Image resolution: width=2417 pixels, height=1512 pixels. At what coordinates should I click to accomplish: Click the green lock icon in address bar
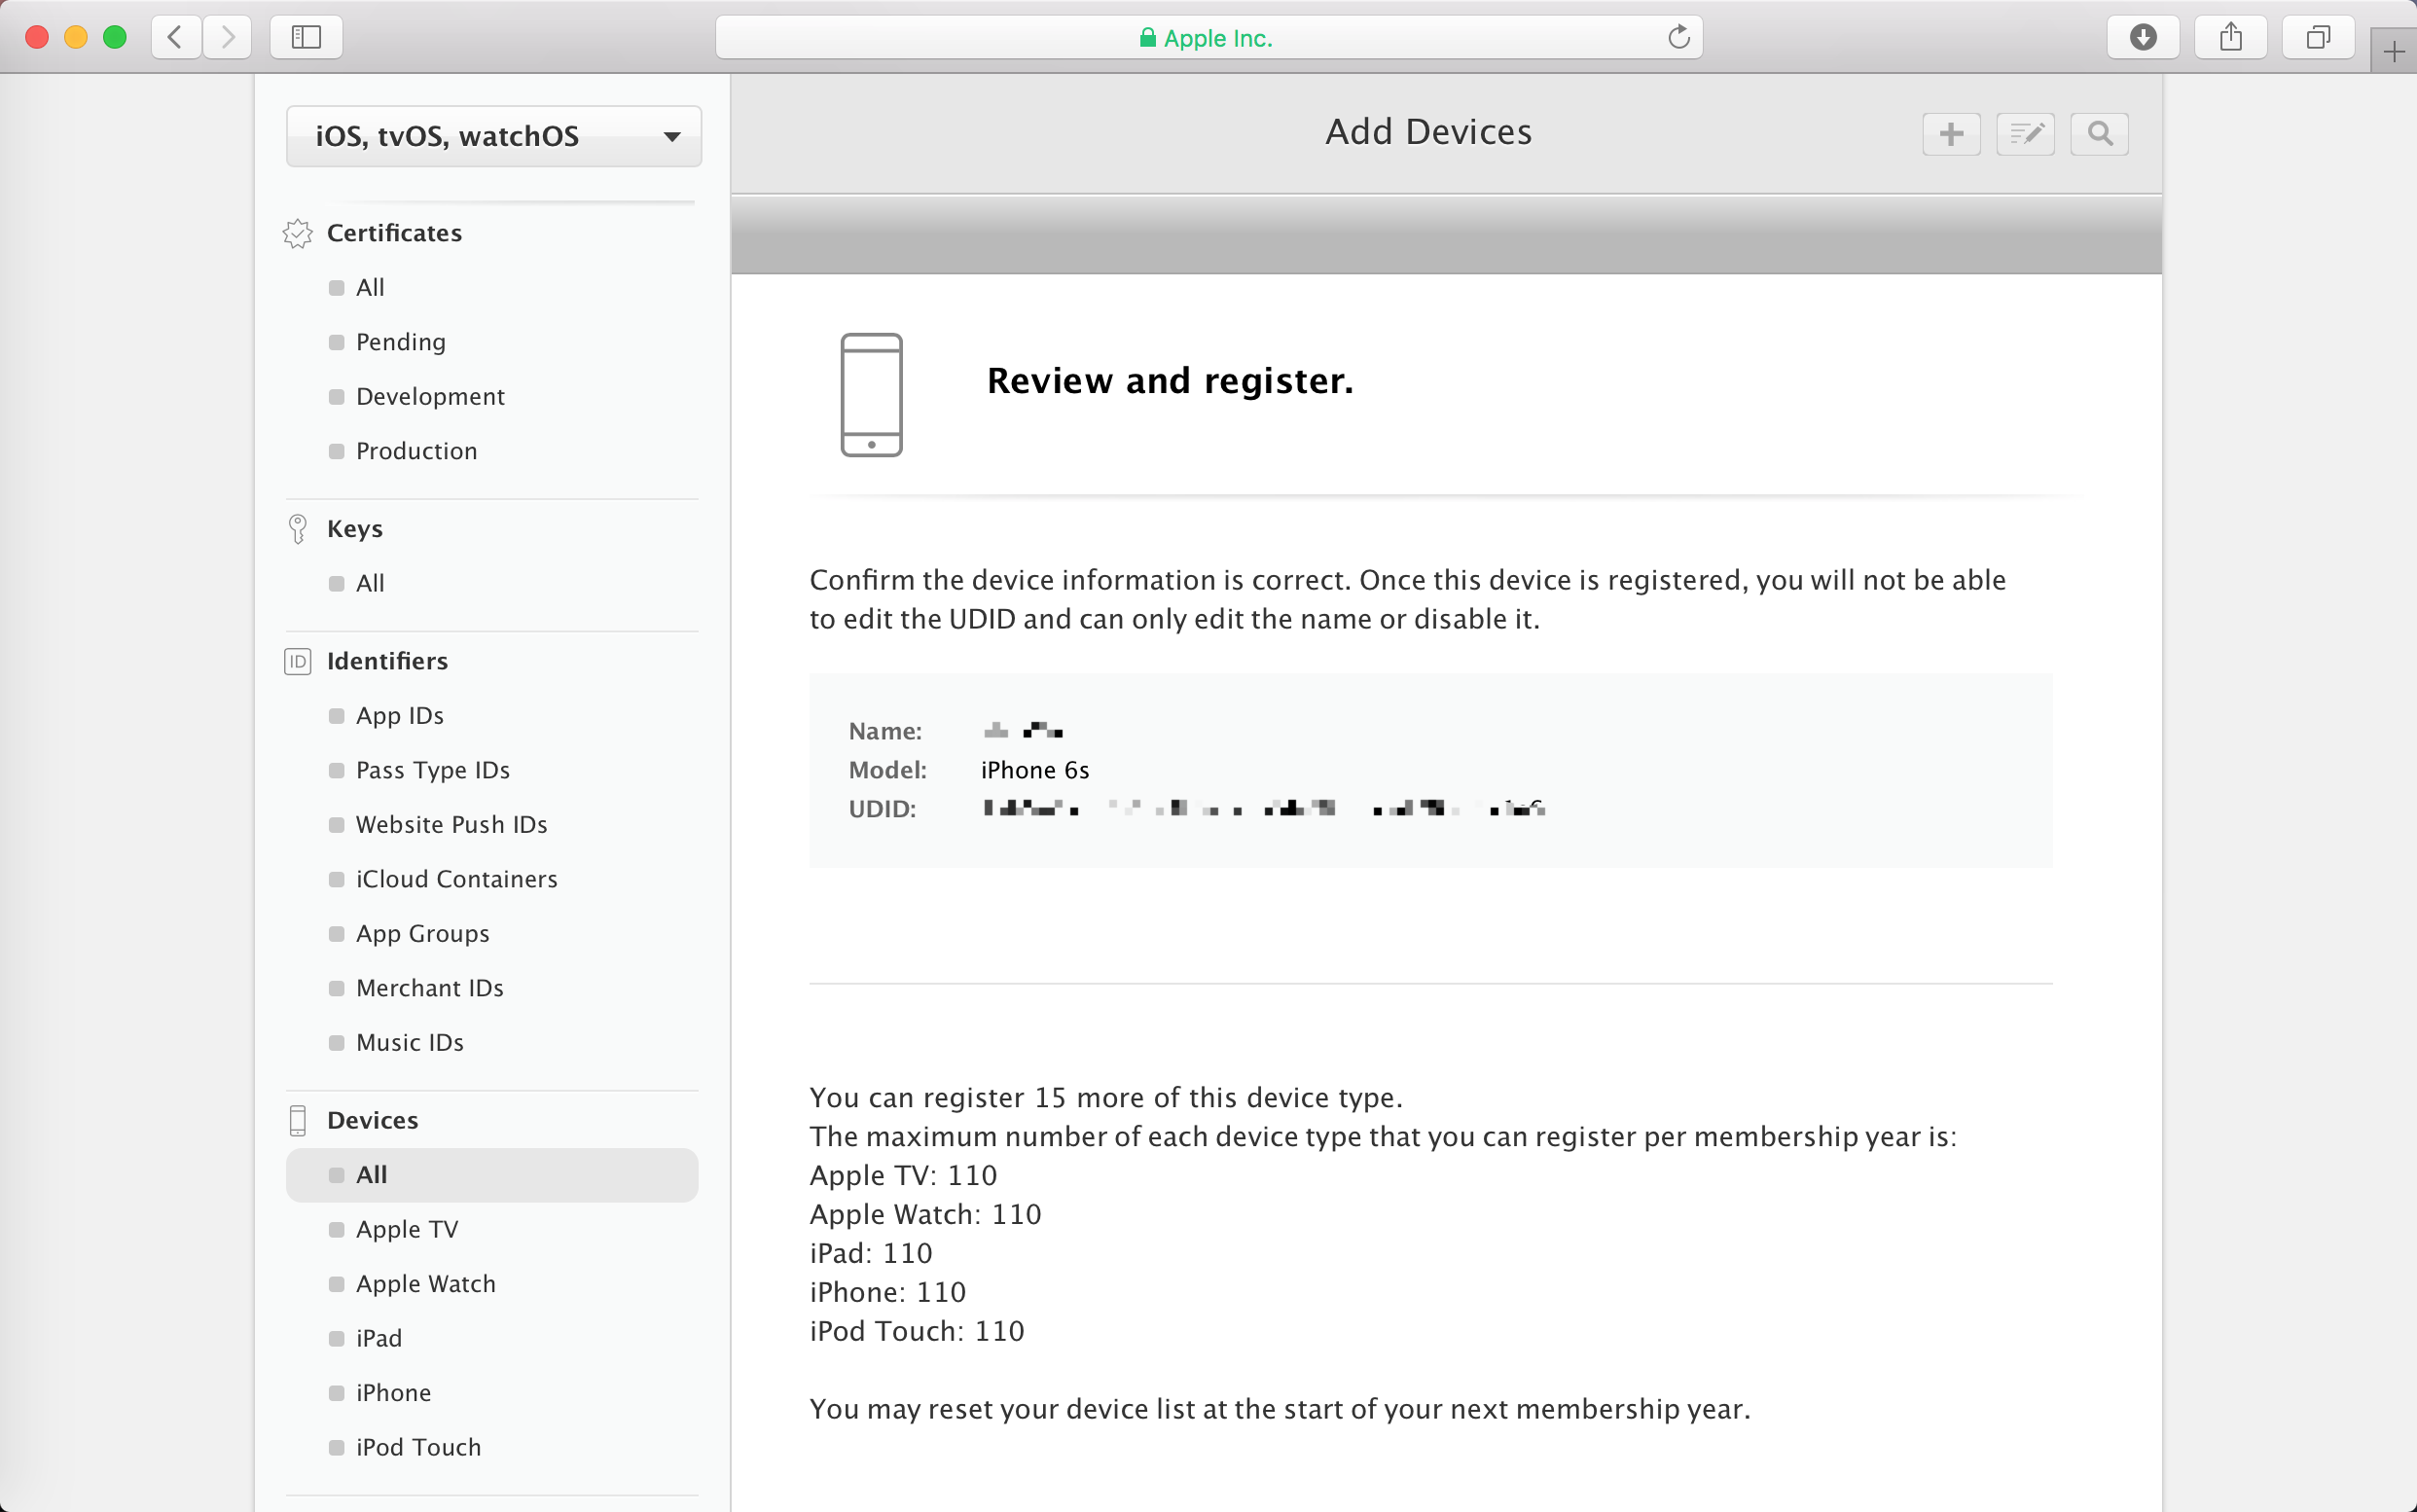click(1147, 38)
